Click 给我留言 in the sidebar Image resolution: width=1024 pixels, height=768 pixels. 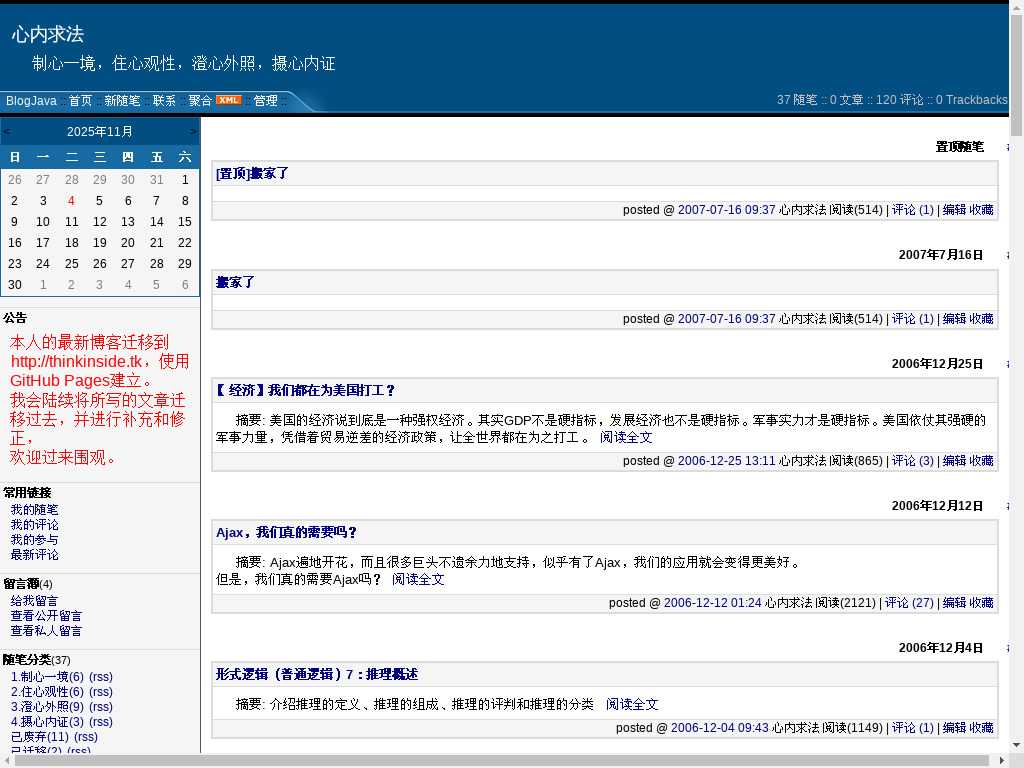point(34,601)
